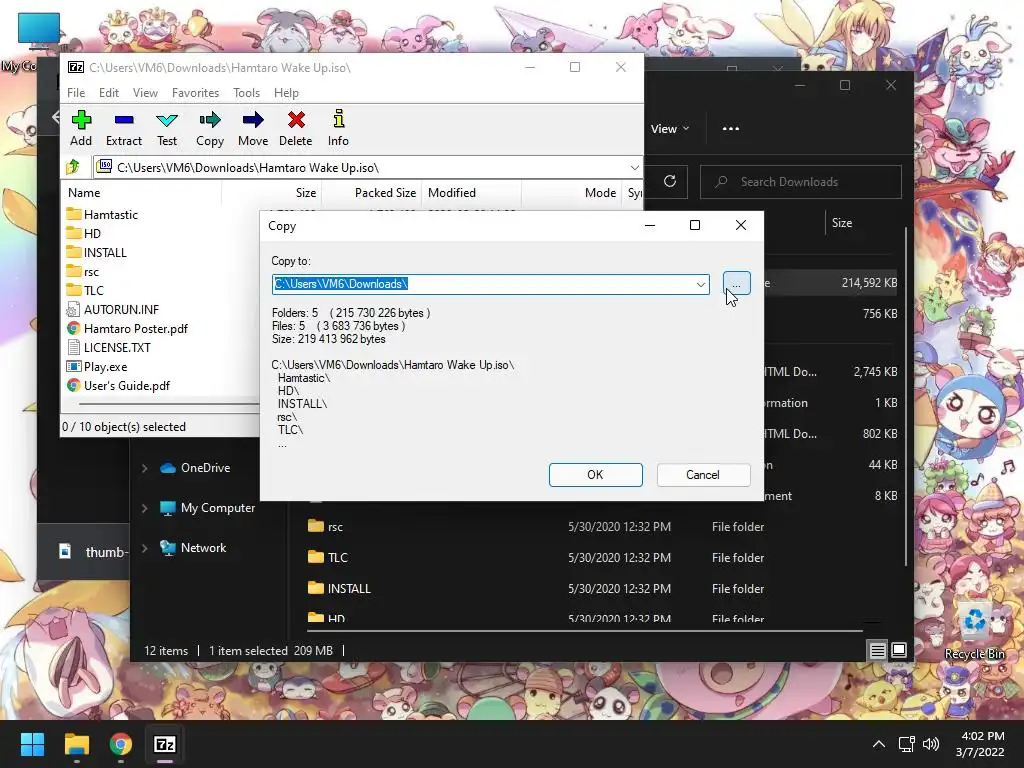Click the browse (...) button in Copy dialog
Viewport: 1024px width, 768px height.
(736, 283)
